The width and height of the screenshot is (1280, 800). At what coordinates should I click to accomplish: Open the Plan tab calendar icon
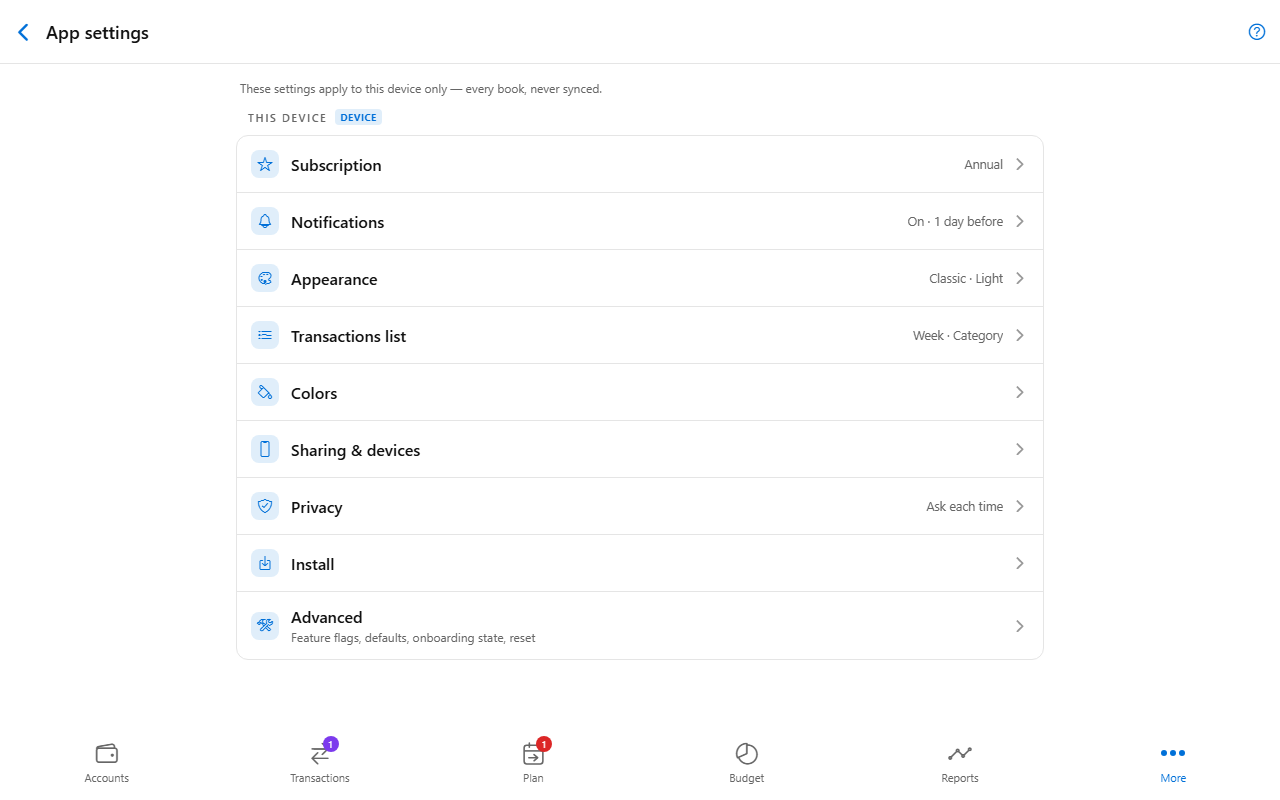click(533, 754)
